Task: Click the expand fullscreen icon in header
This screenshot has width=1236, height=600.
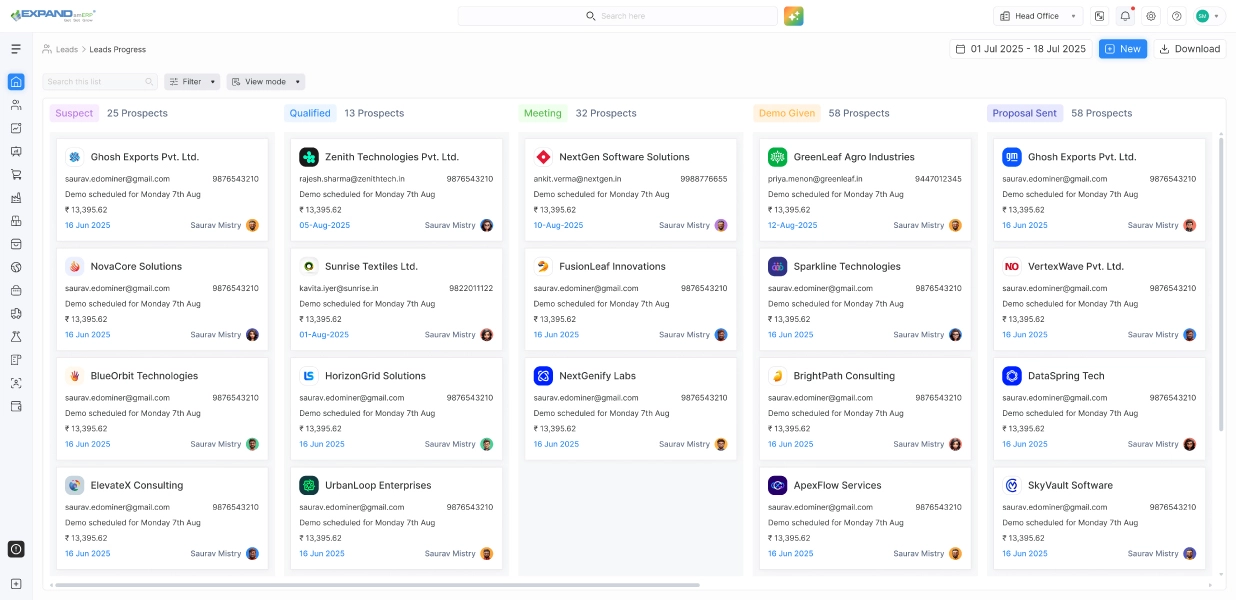Action: [1100, 16]
